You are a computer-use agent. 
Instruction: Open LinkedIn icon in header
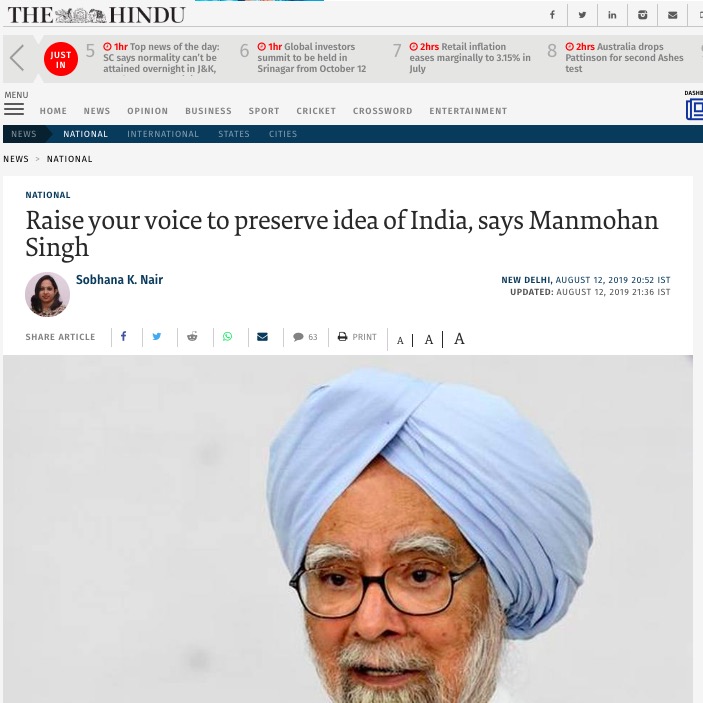612,15
